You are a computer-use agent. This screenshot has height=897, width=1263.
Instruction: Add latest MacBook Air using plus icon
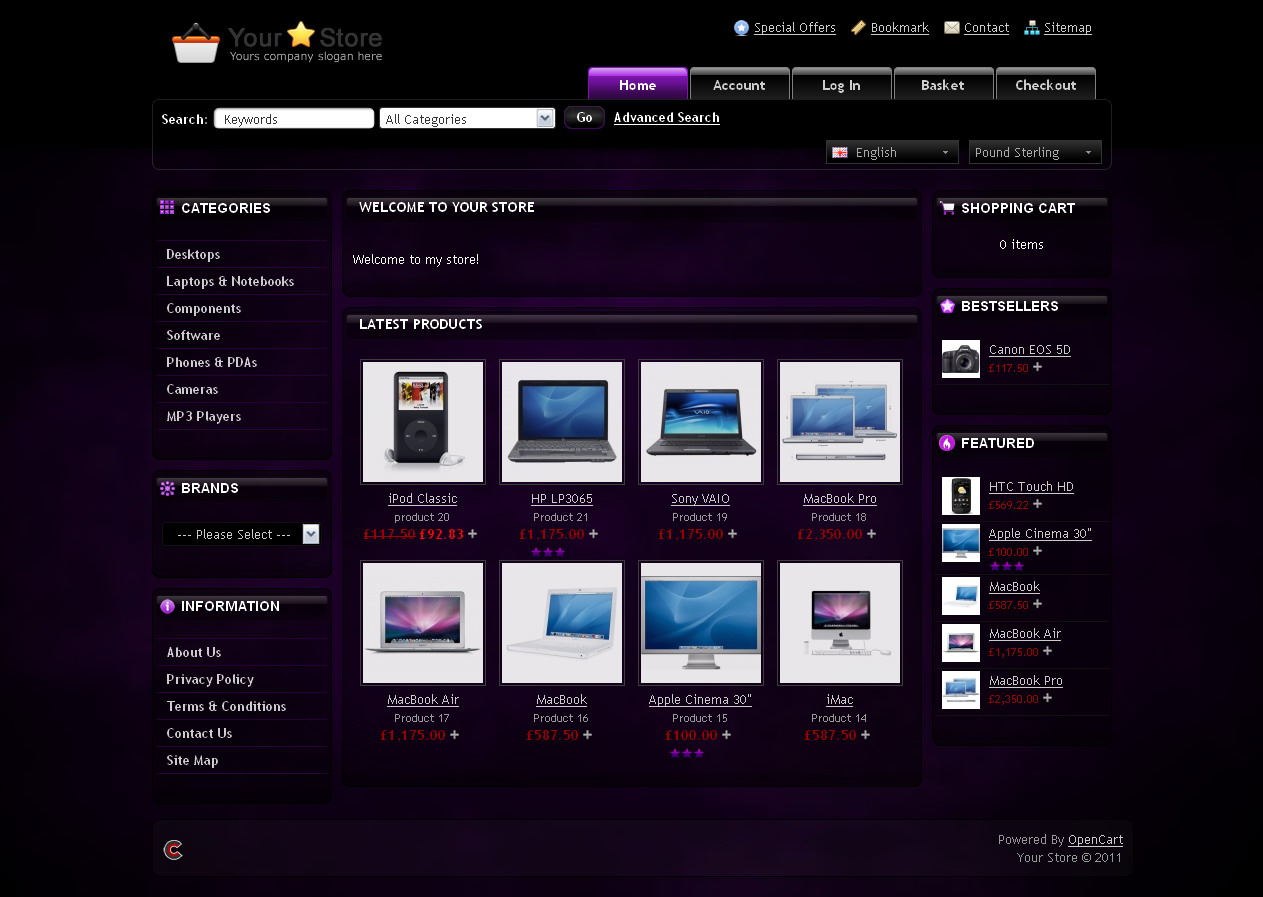coord(454,735)
